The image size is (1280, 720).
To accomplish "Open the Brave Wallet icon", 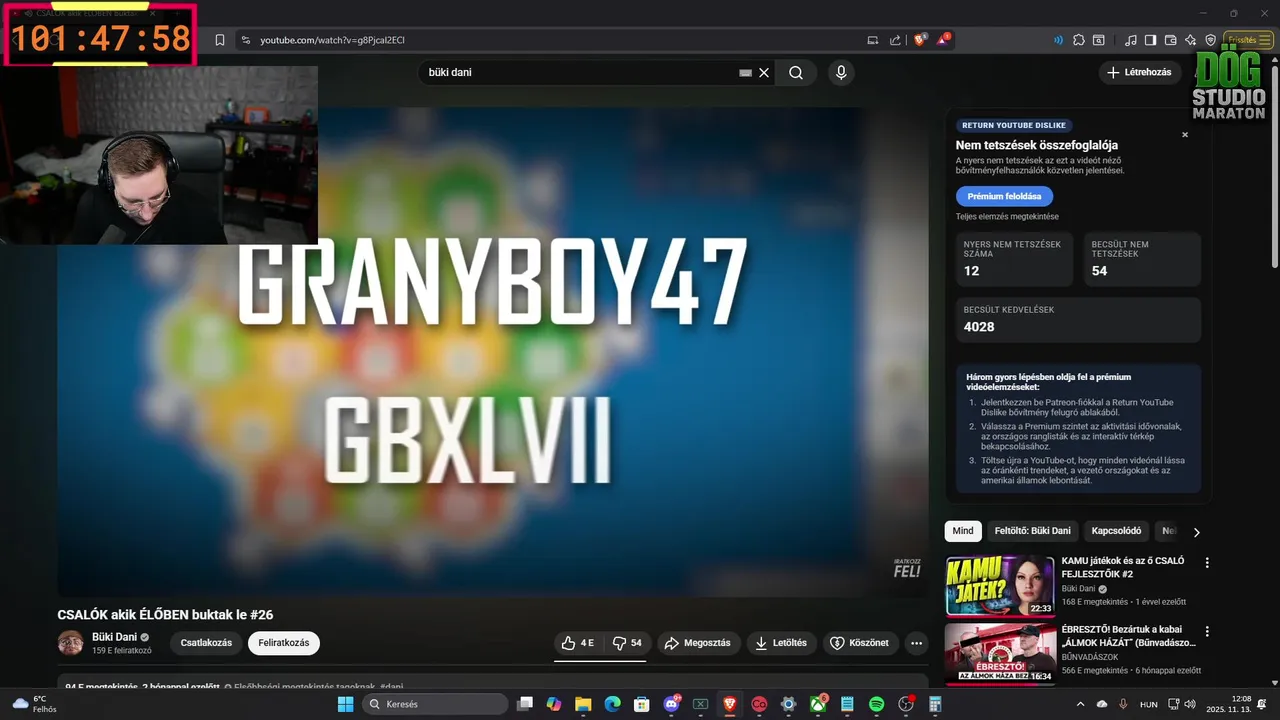I will click(x=1170, y=40).
